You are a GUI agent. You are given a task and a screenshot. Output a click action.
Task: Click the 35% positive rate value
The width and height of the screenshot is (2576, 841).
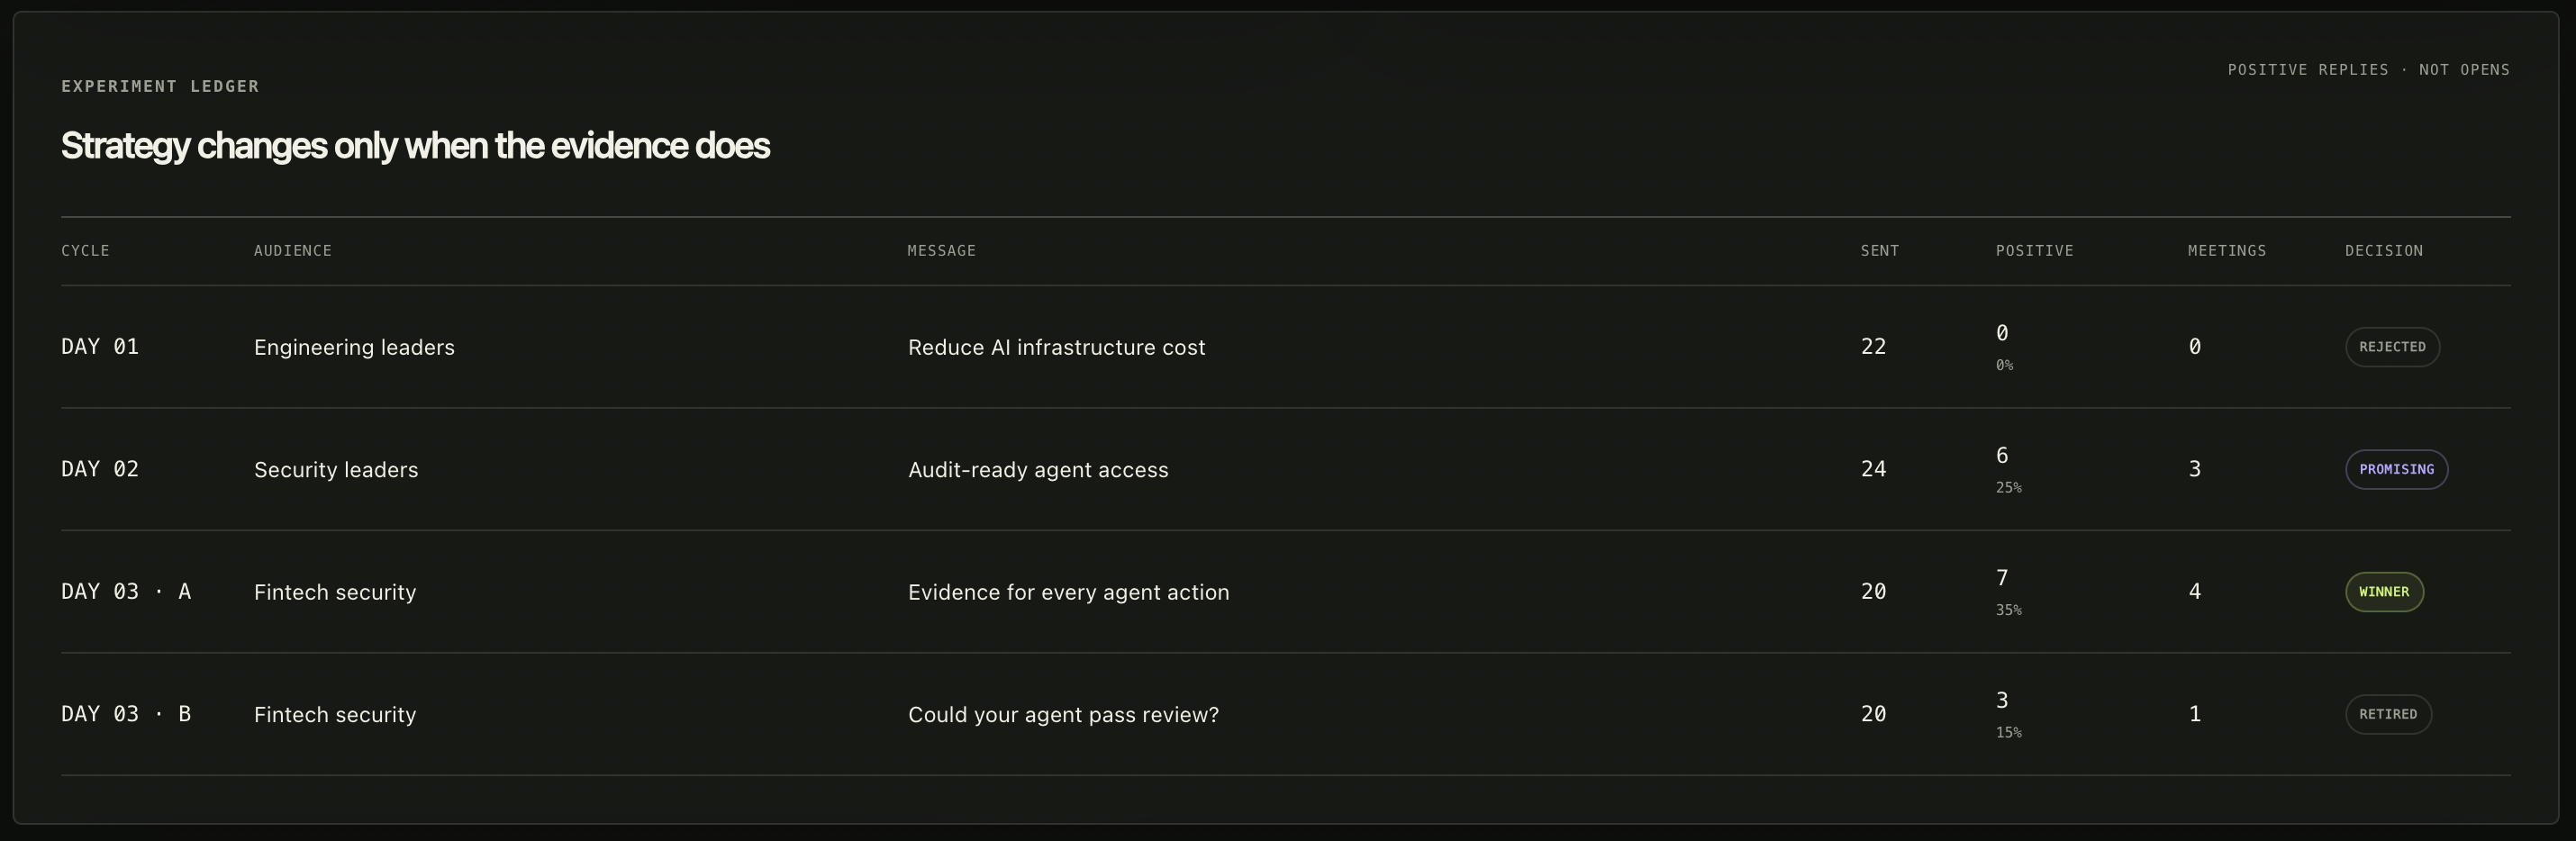[2008, 610]
